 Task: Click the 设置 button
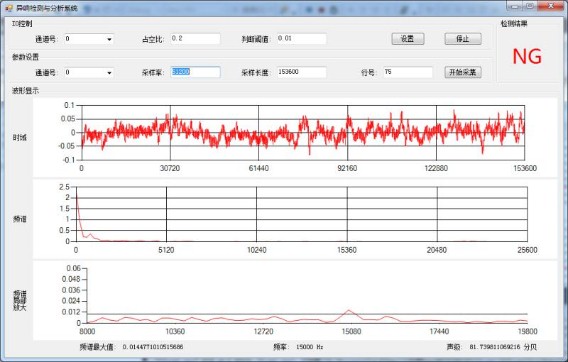(x=408, y=39)
